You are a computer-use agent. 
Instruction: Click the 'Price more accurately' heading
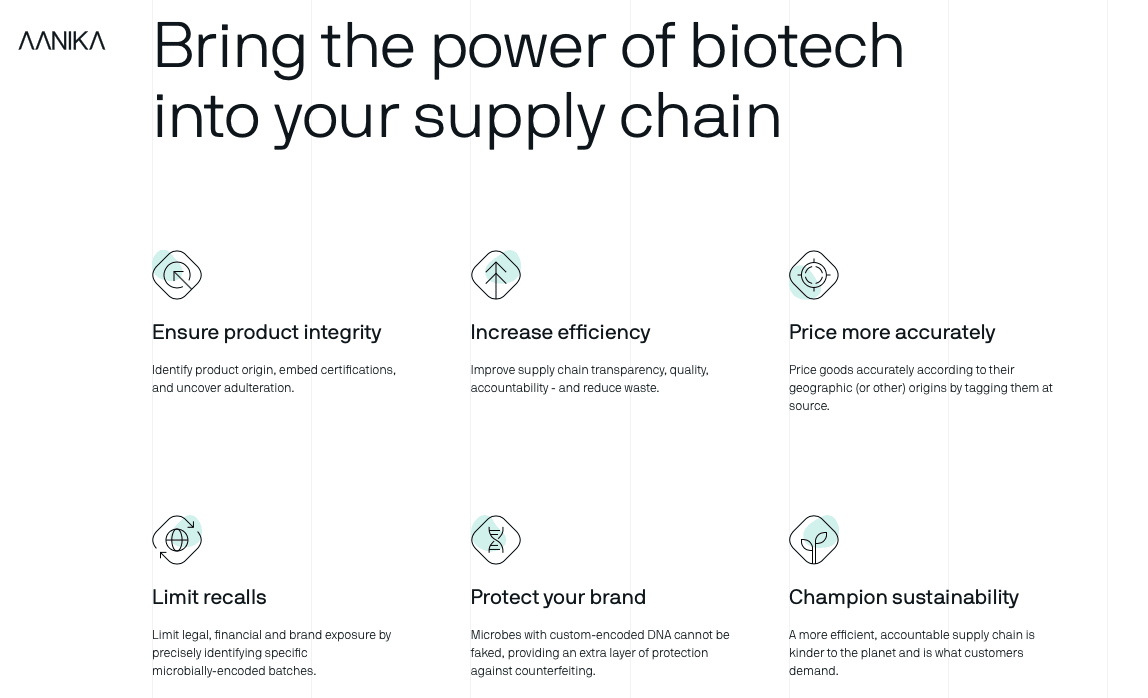coord(892,333)
